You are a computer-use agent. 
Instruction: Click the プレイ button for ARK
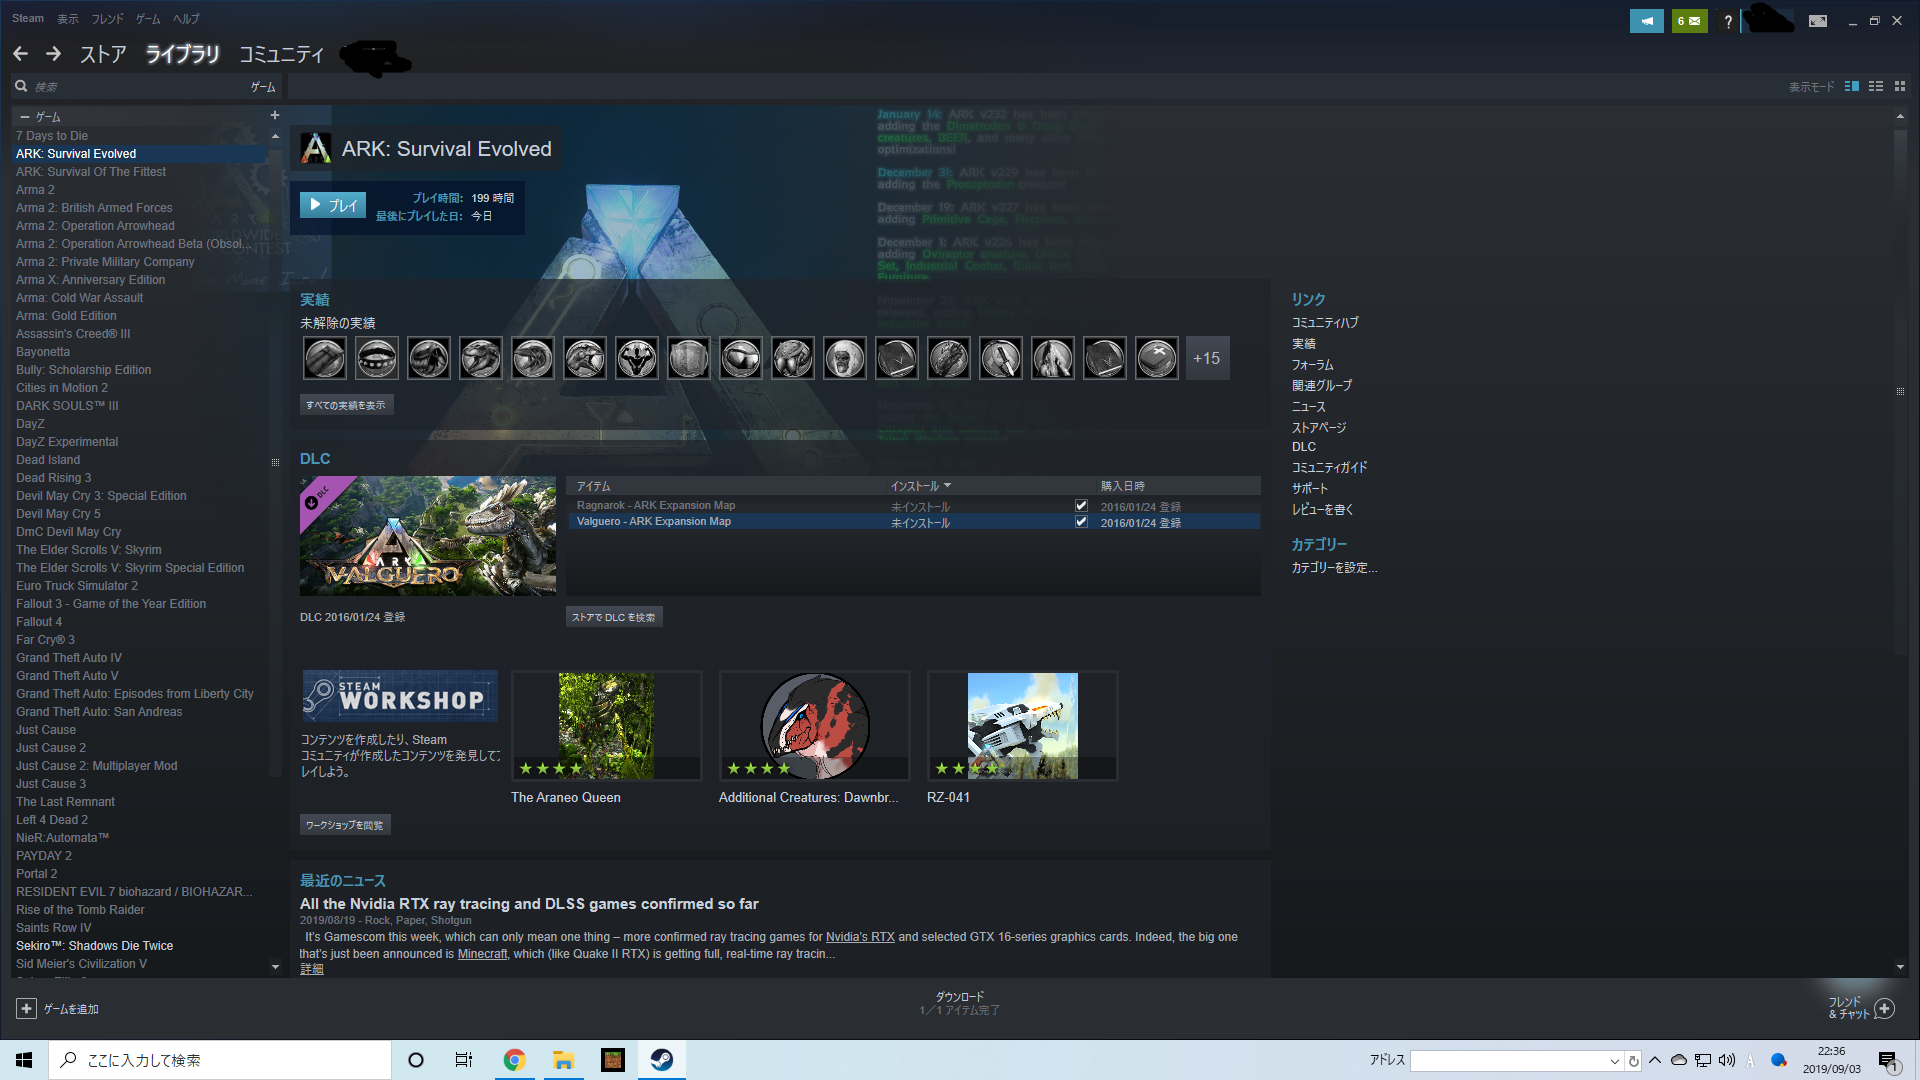(333, 205)
